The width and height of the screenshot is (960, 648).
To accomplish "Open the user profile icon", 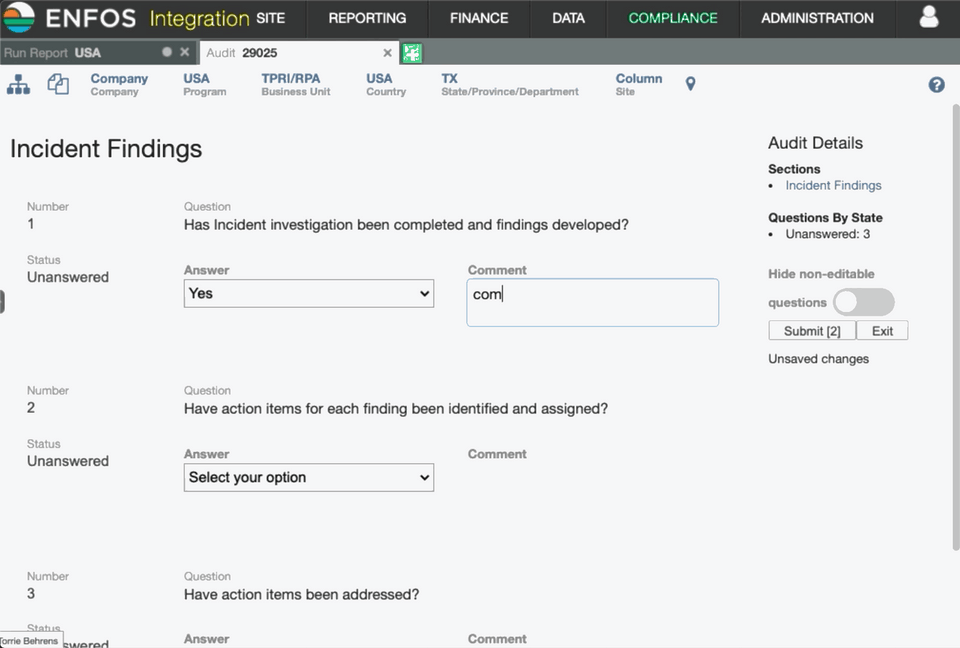I will [x=929, y=17].
